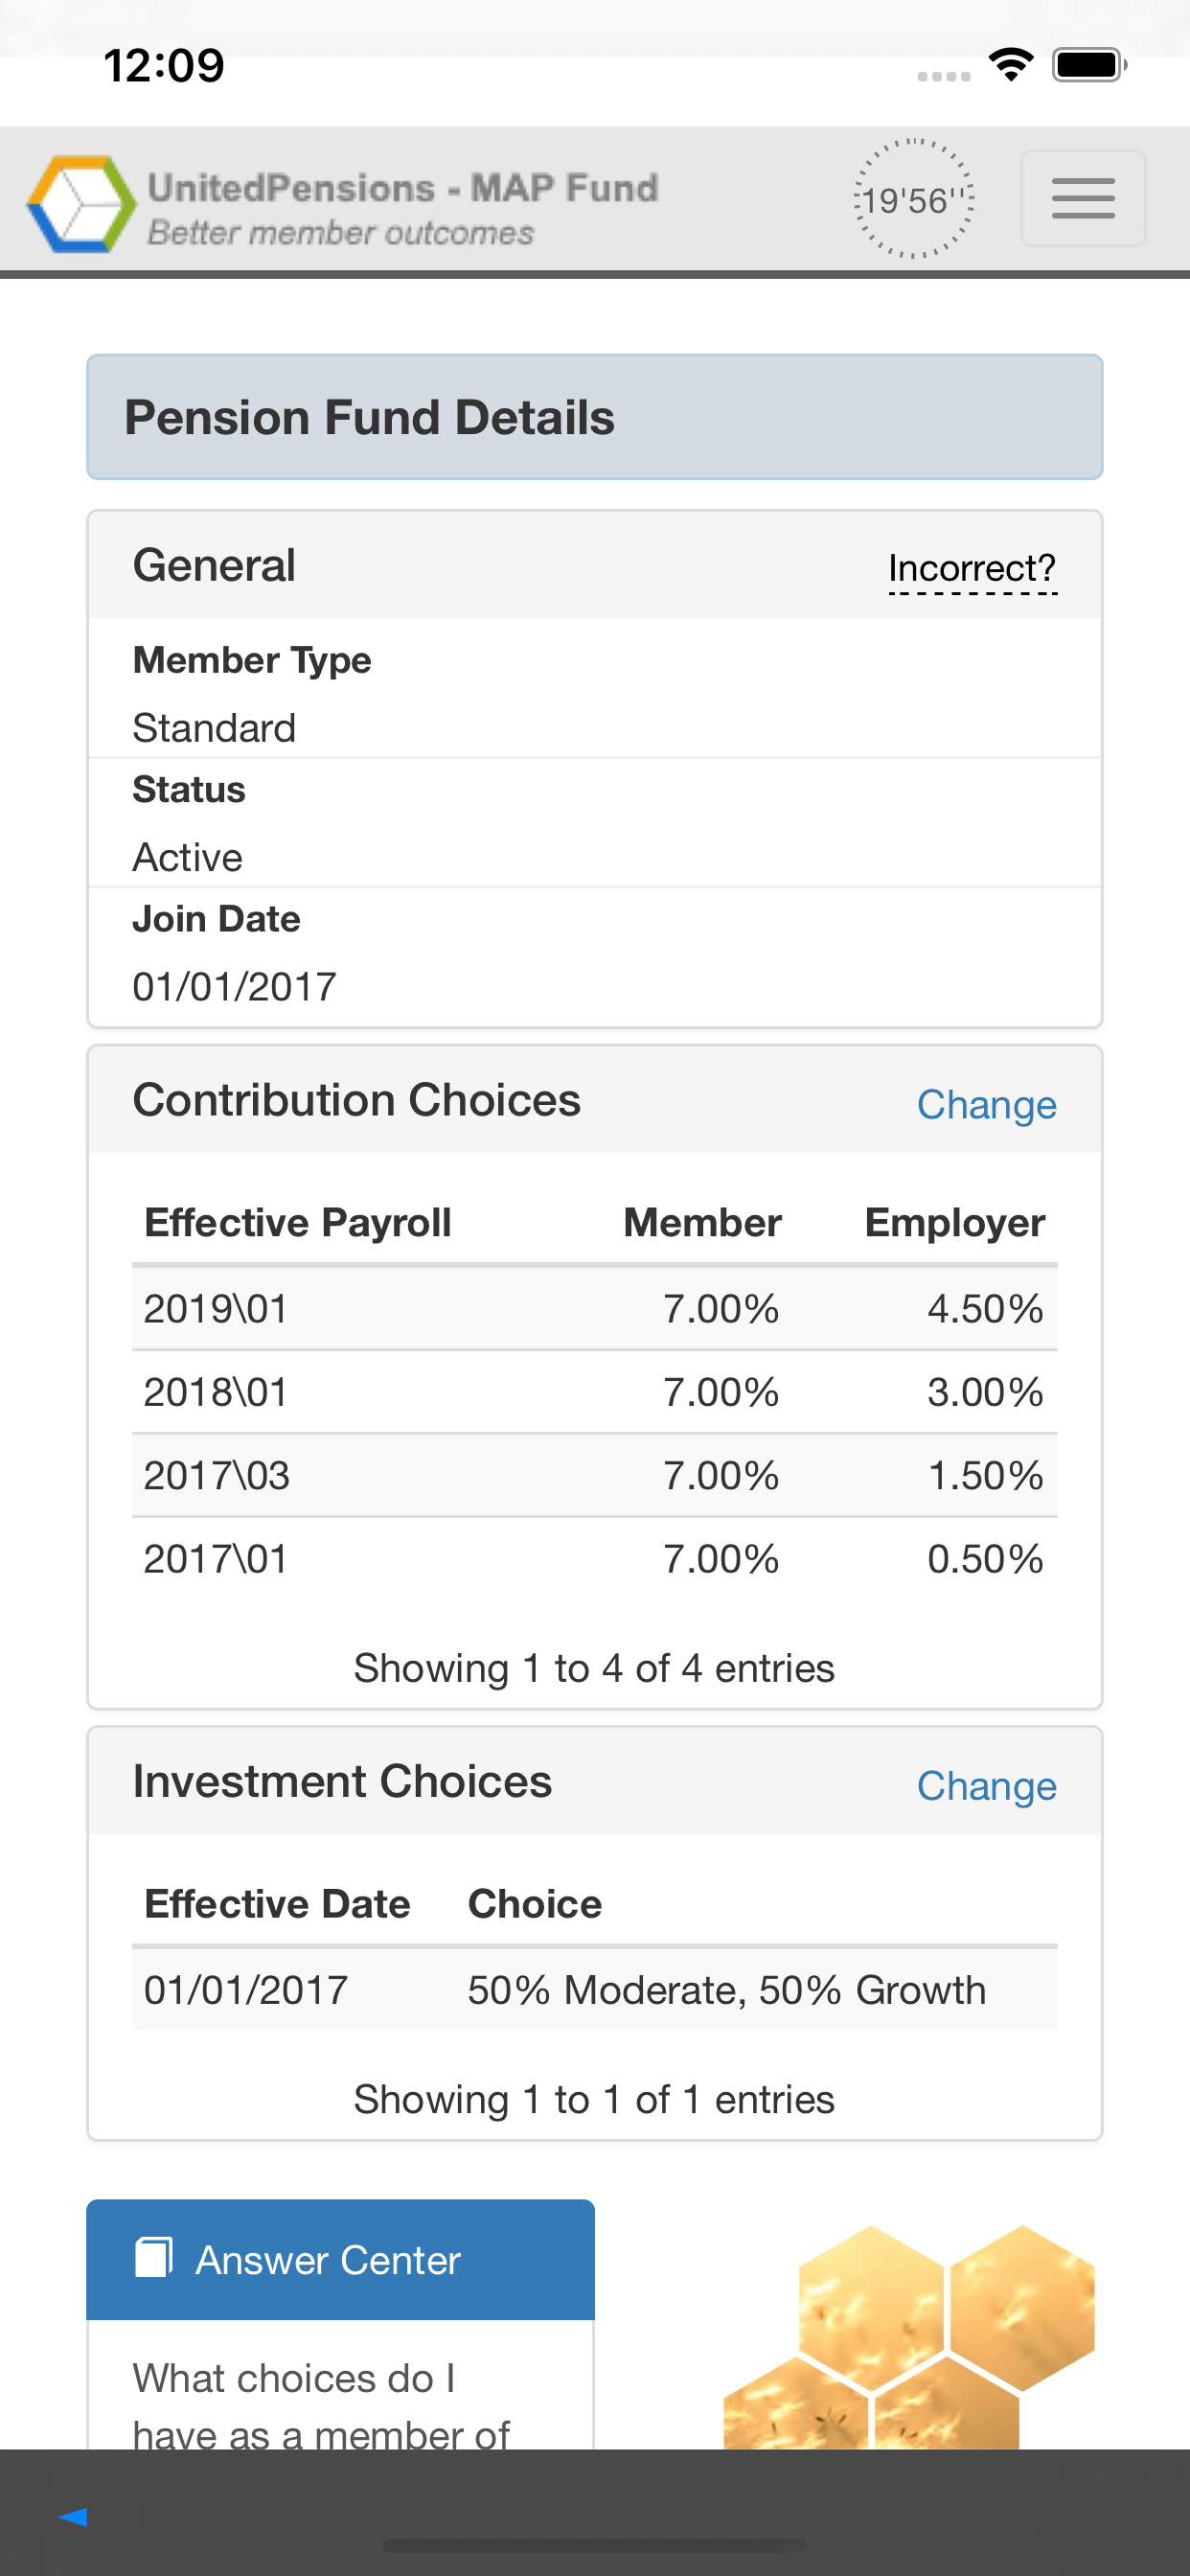Select the 2017\03 contribution row

pos(594,1475)
